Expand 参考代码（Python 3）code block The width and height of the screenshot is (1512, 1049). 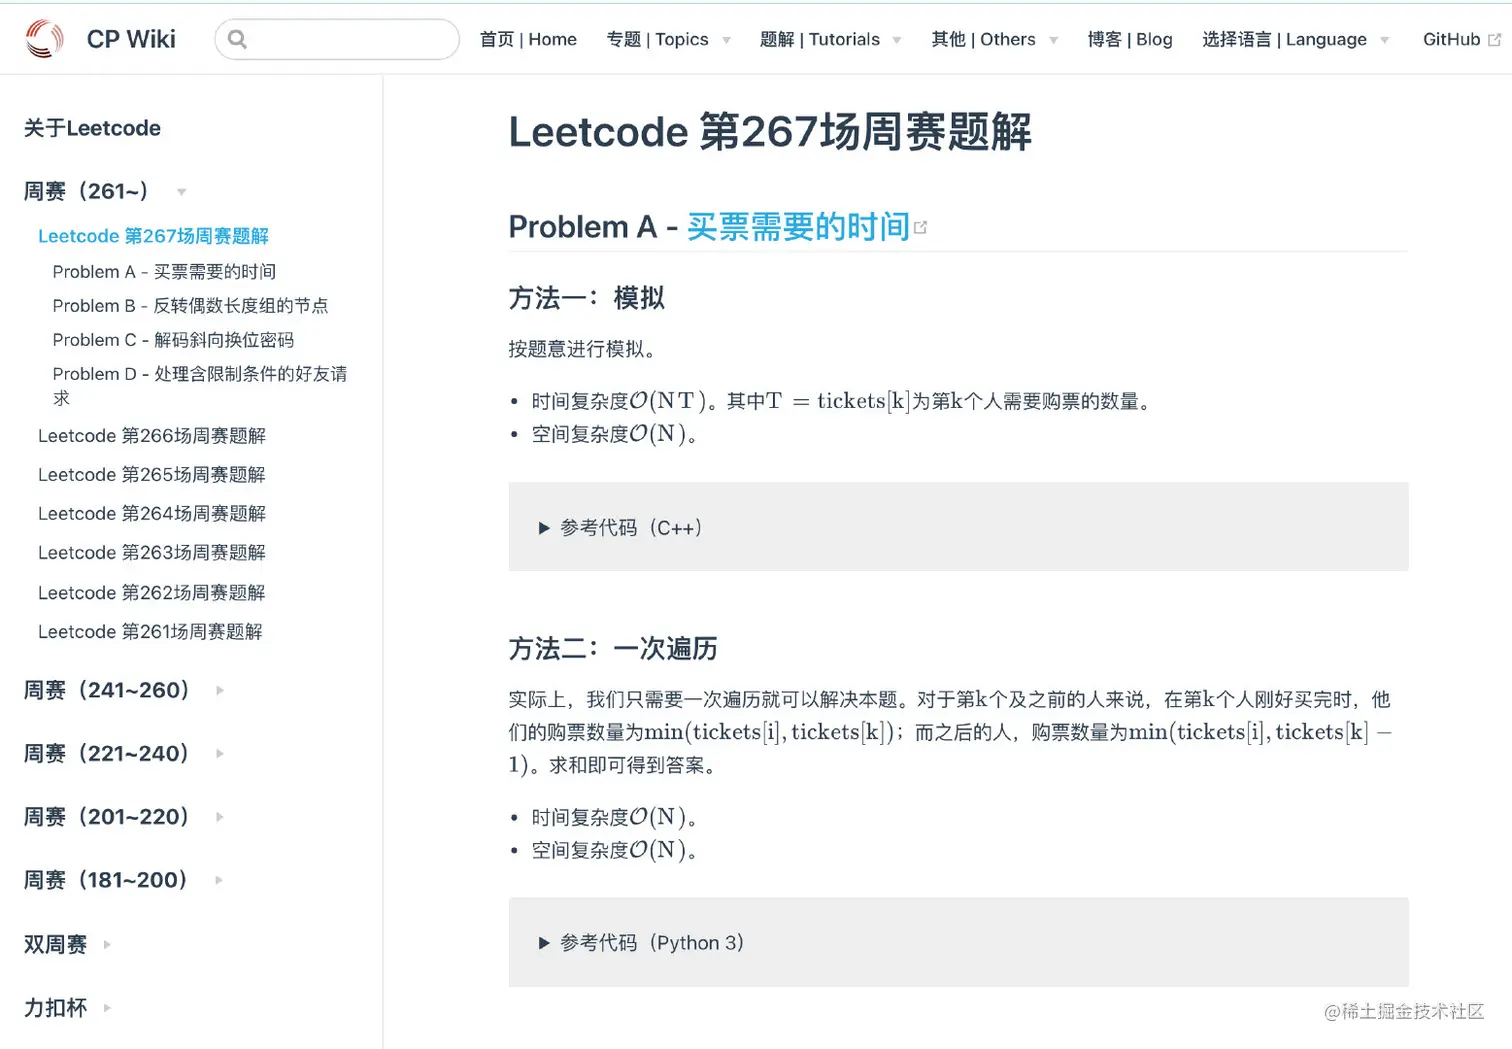point(958,942)
